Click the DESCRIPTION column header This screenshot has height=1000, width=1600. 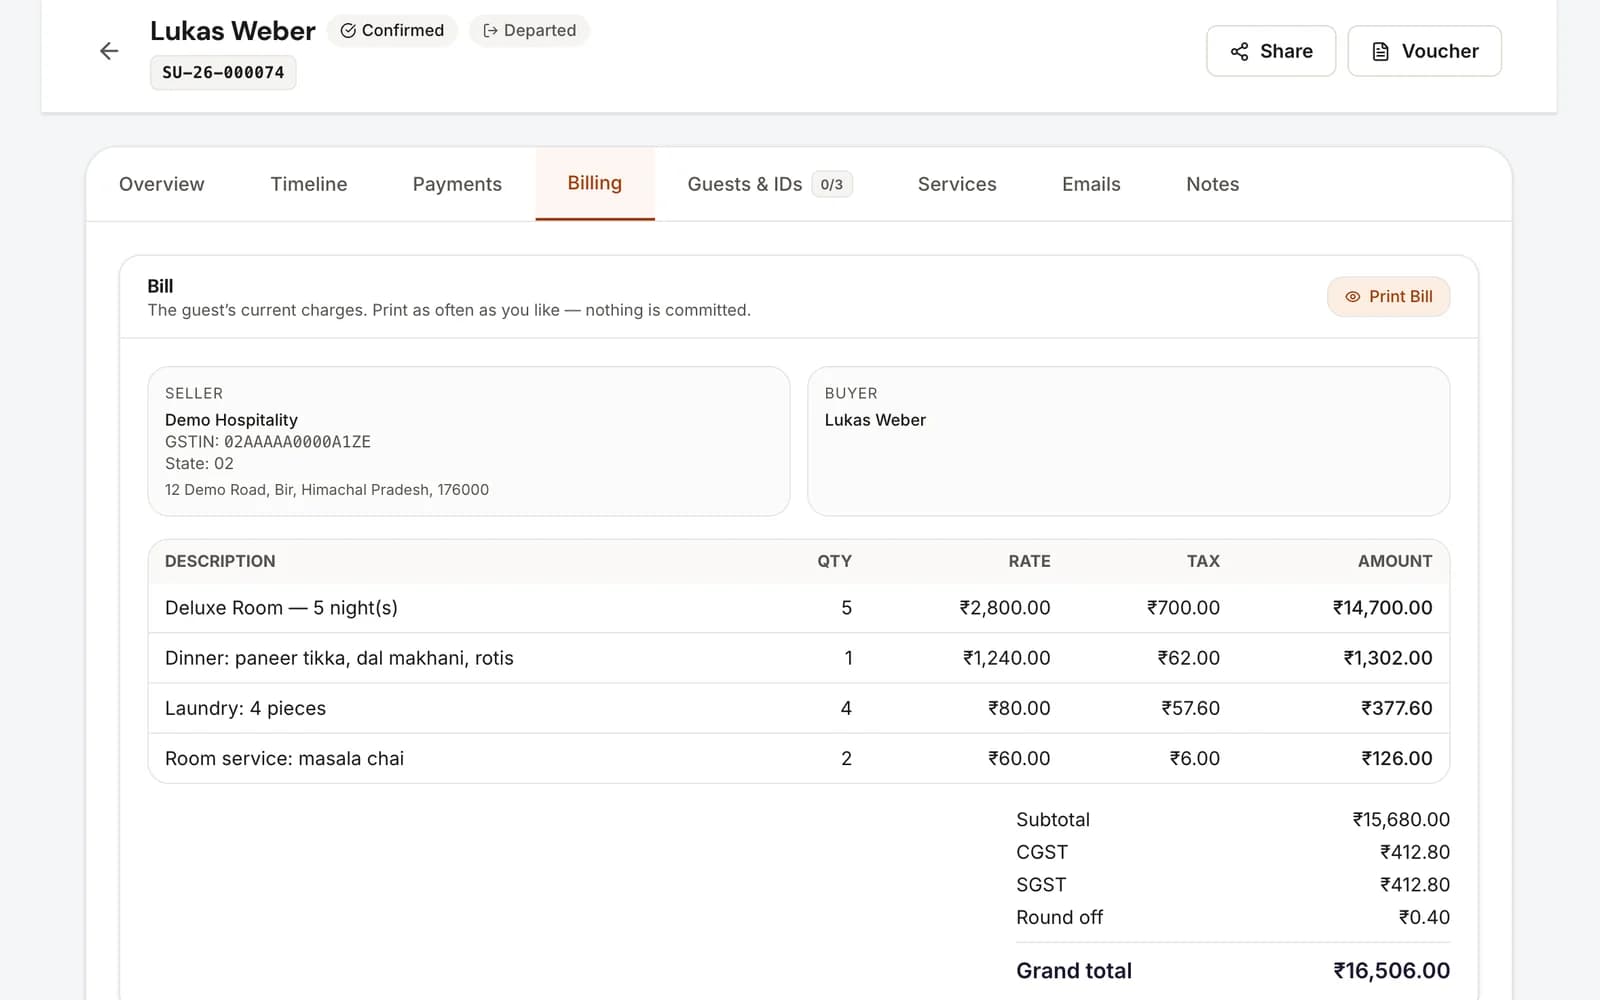click(220, 561)
